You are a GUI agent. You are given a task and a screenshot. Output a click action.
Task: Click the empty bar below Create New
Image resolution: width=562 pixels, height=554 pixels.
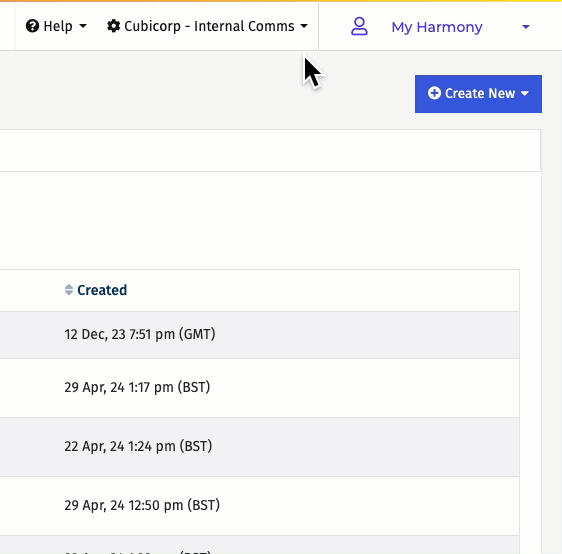270,151
